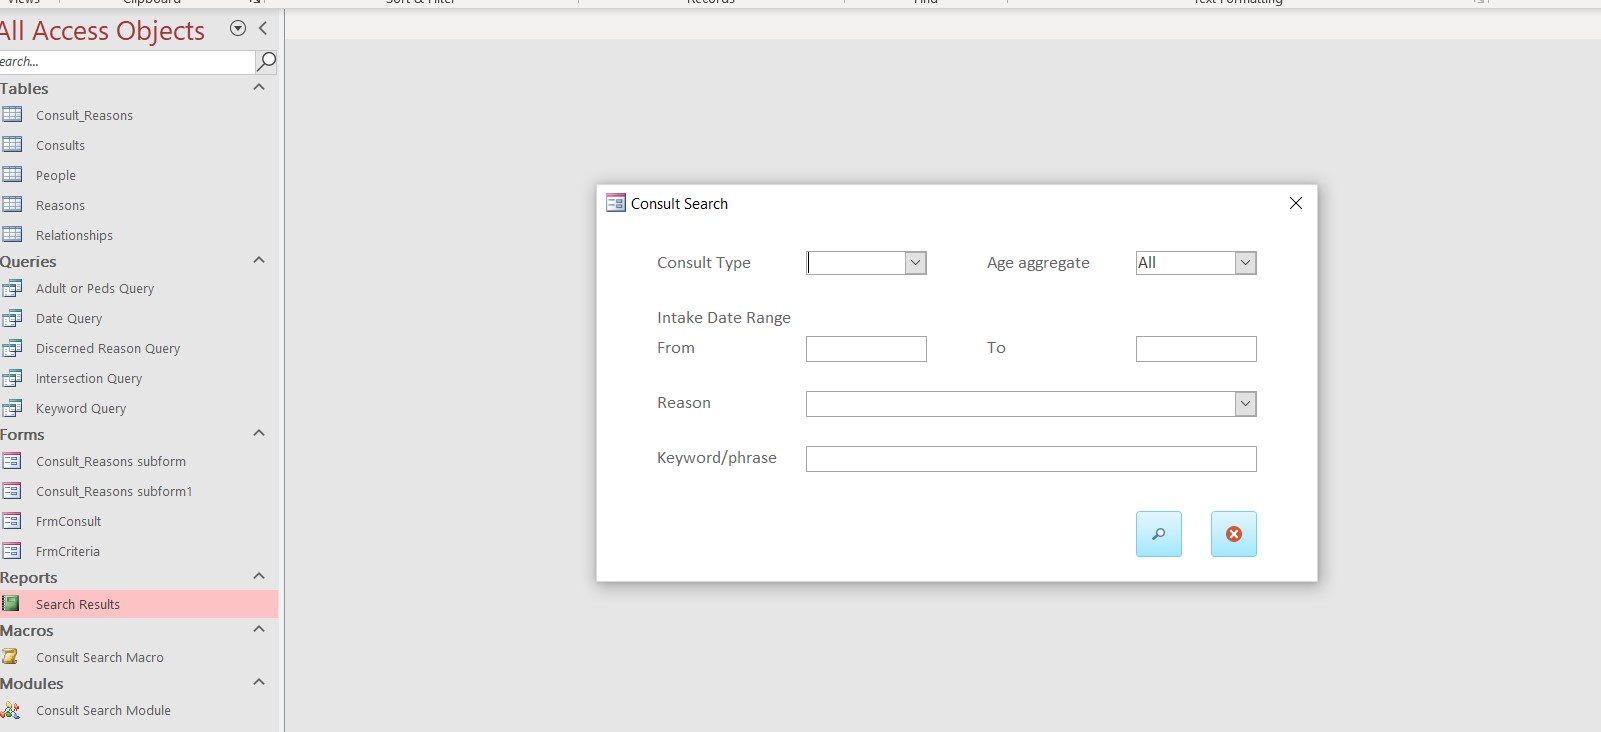Click the FrmCriteria form name
This screenshot has width=1601, height=732.
(68, 552)
